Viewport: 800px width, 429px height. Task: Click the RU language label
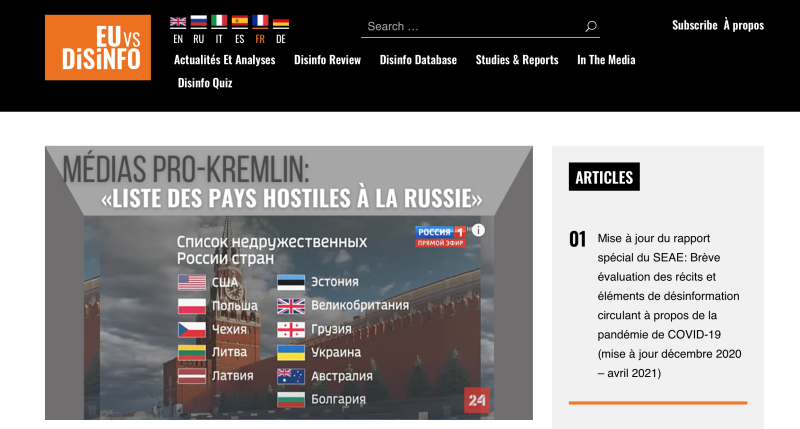click(x=198, y=39)
